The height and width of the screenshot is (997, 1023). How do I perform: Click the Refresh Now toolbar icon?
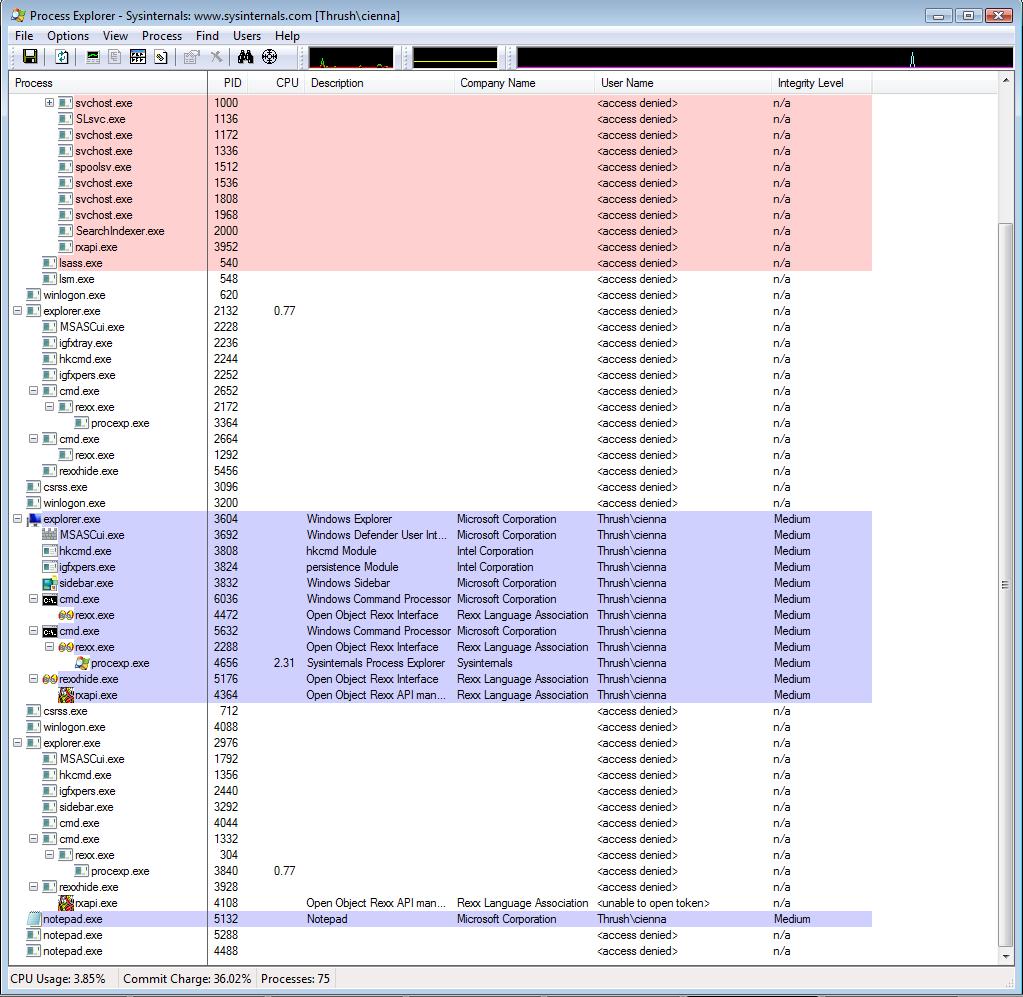(62, 57)
